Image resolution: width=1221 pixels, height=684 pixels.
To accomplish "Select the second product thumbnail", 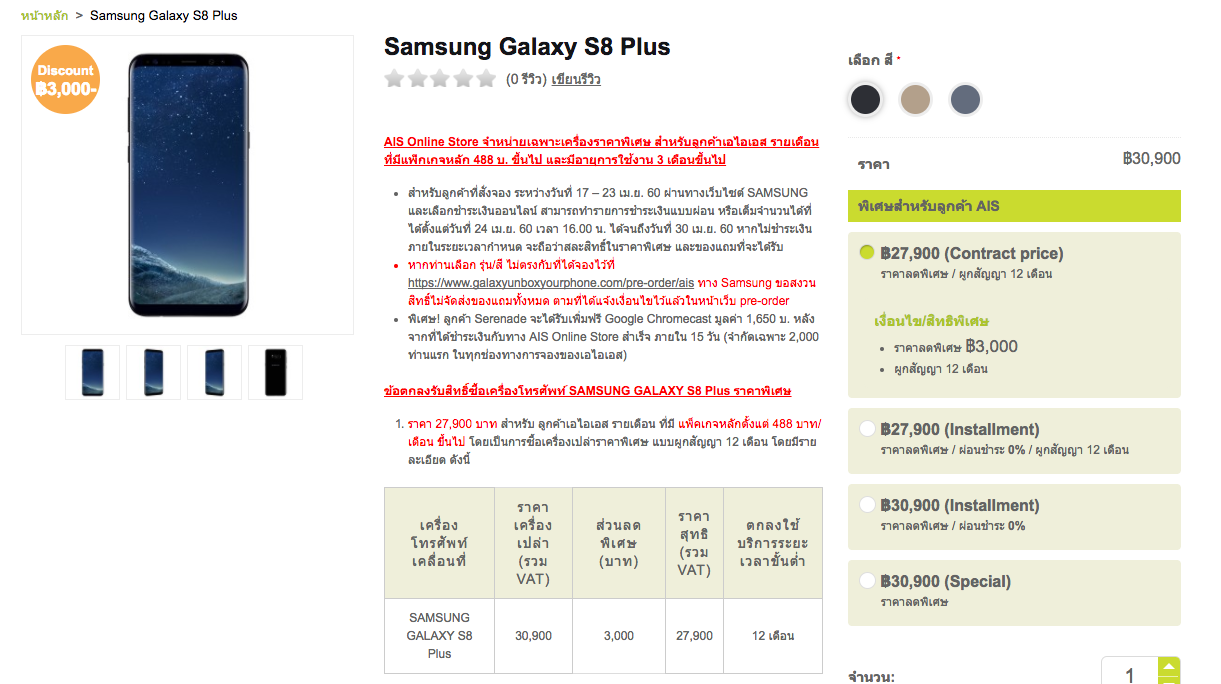I will pos(154,372).
